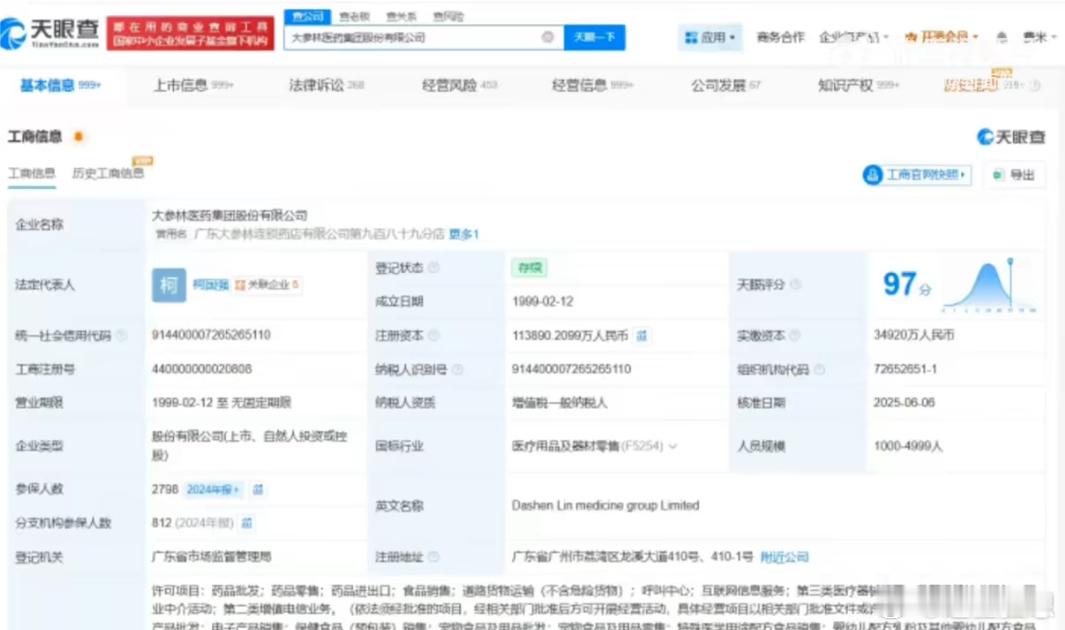Click inside the company search input field
This screenshot has height=630, width=1065.
pos(420,37)
